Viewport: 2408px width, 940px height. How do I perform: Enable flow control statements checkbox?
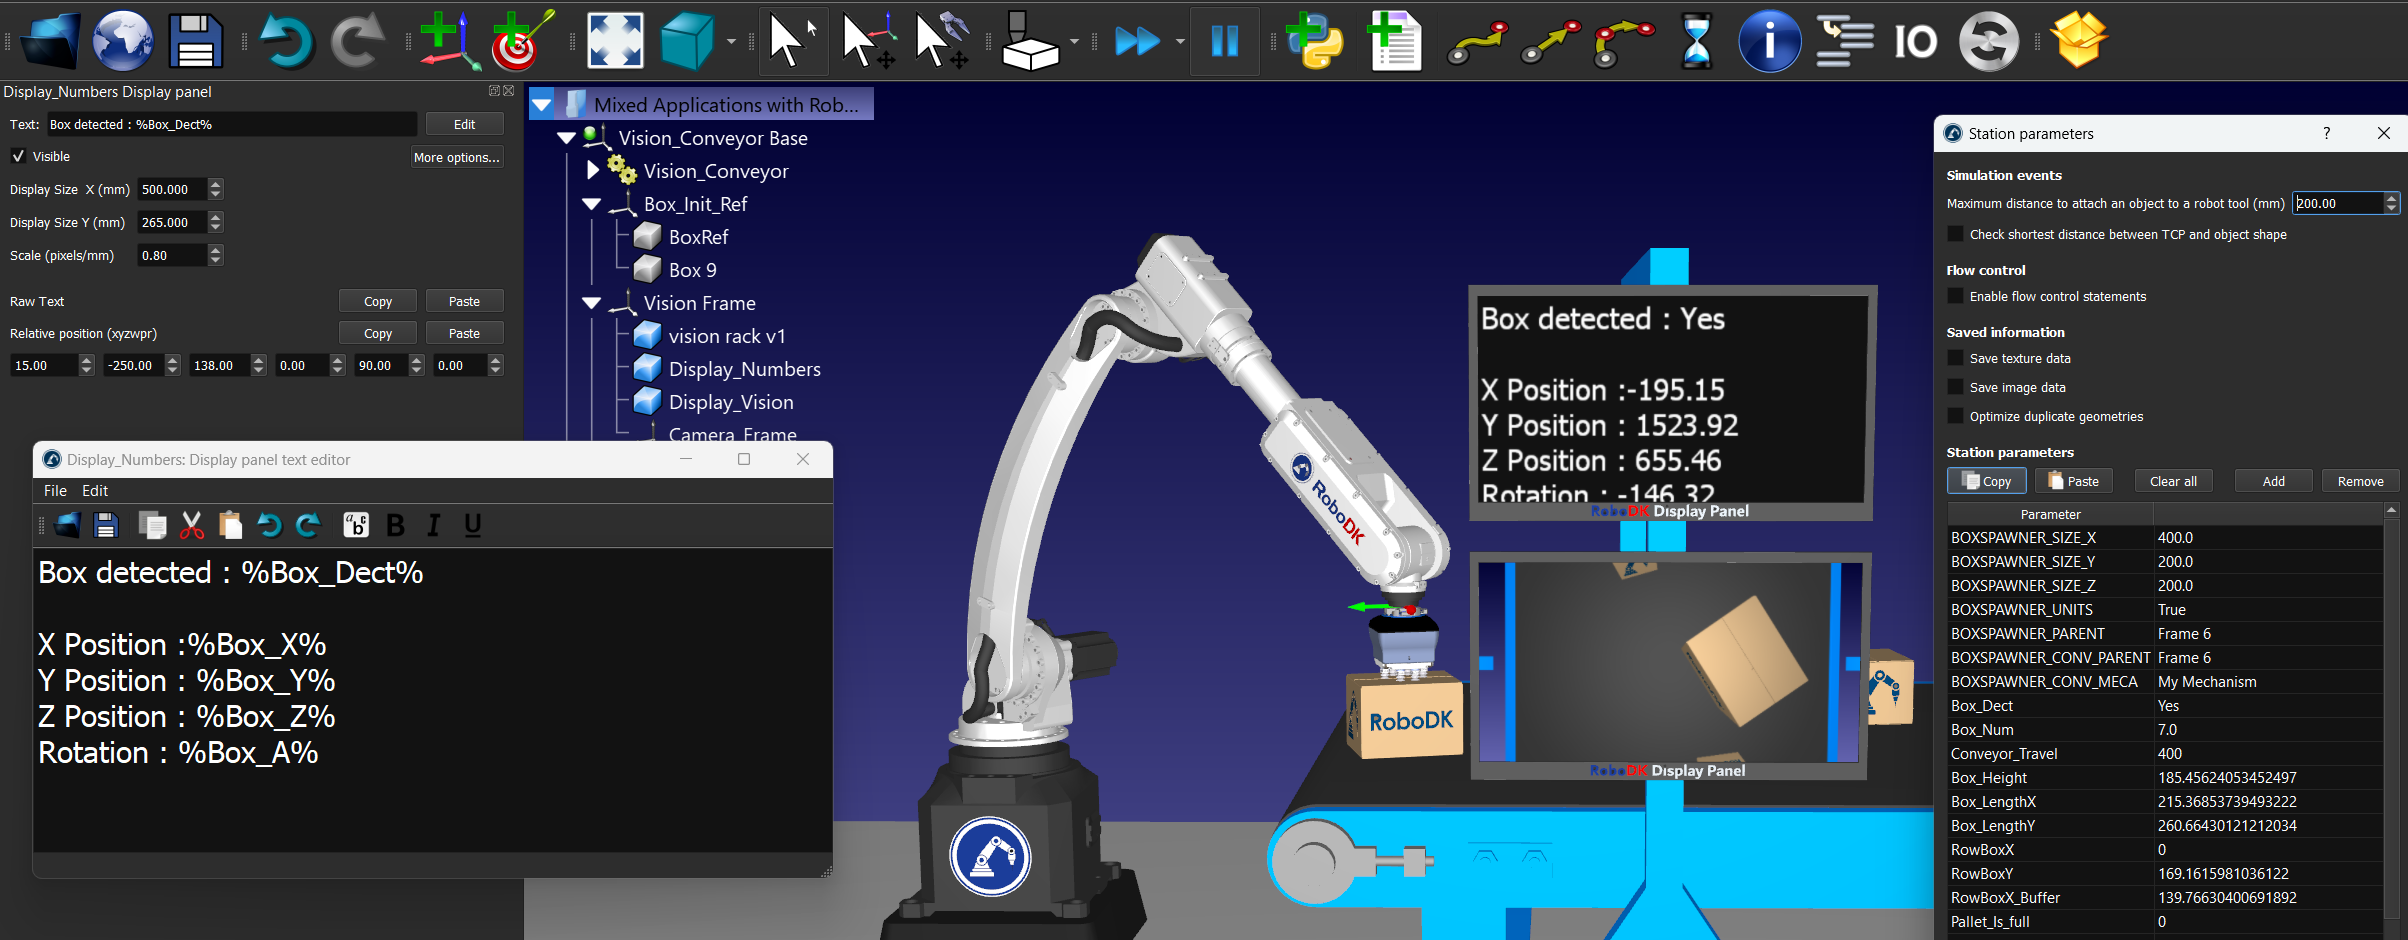[x=1956, y=296]
